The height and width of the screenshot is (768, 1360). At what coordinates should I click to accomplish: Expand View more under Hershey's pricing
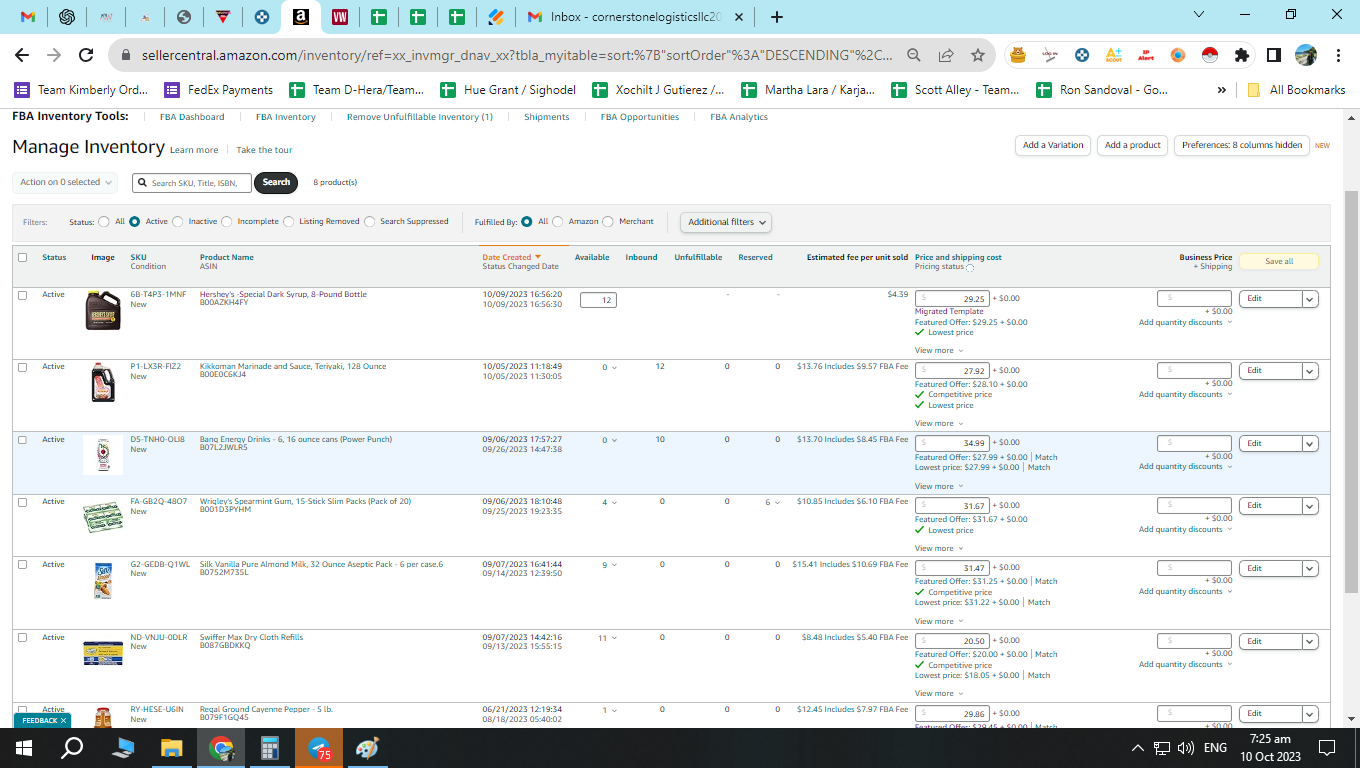(x=939, y=351)
